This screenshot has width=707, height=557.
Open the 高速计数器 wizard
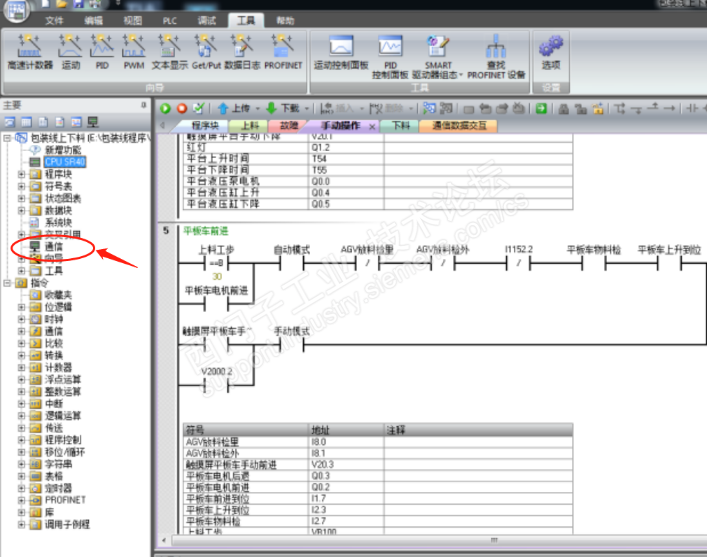30,52
